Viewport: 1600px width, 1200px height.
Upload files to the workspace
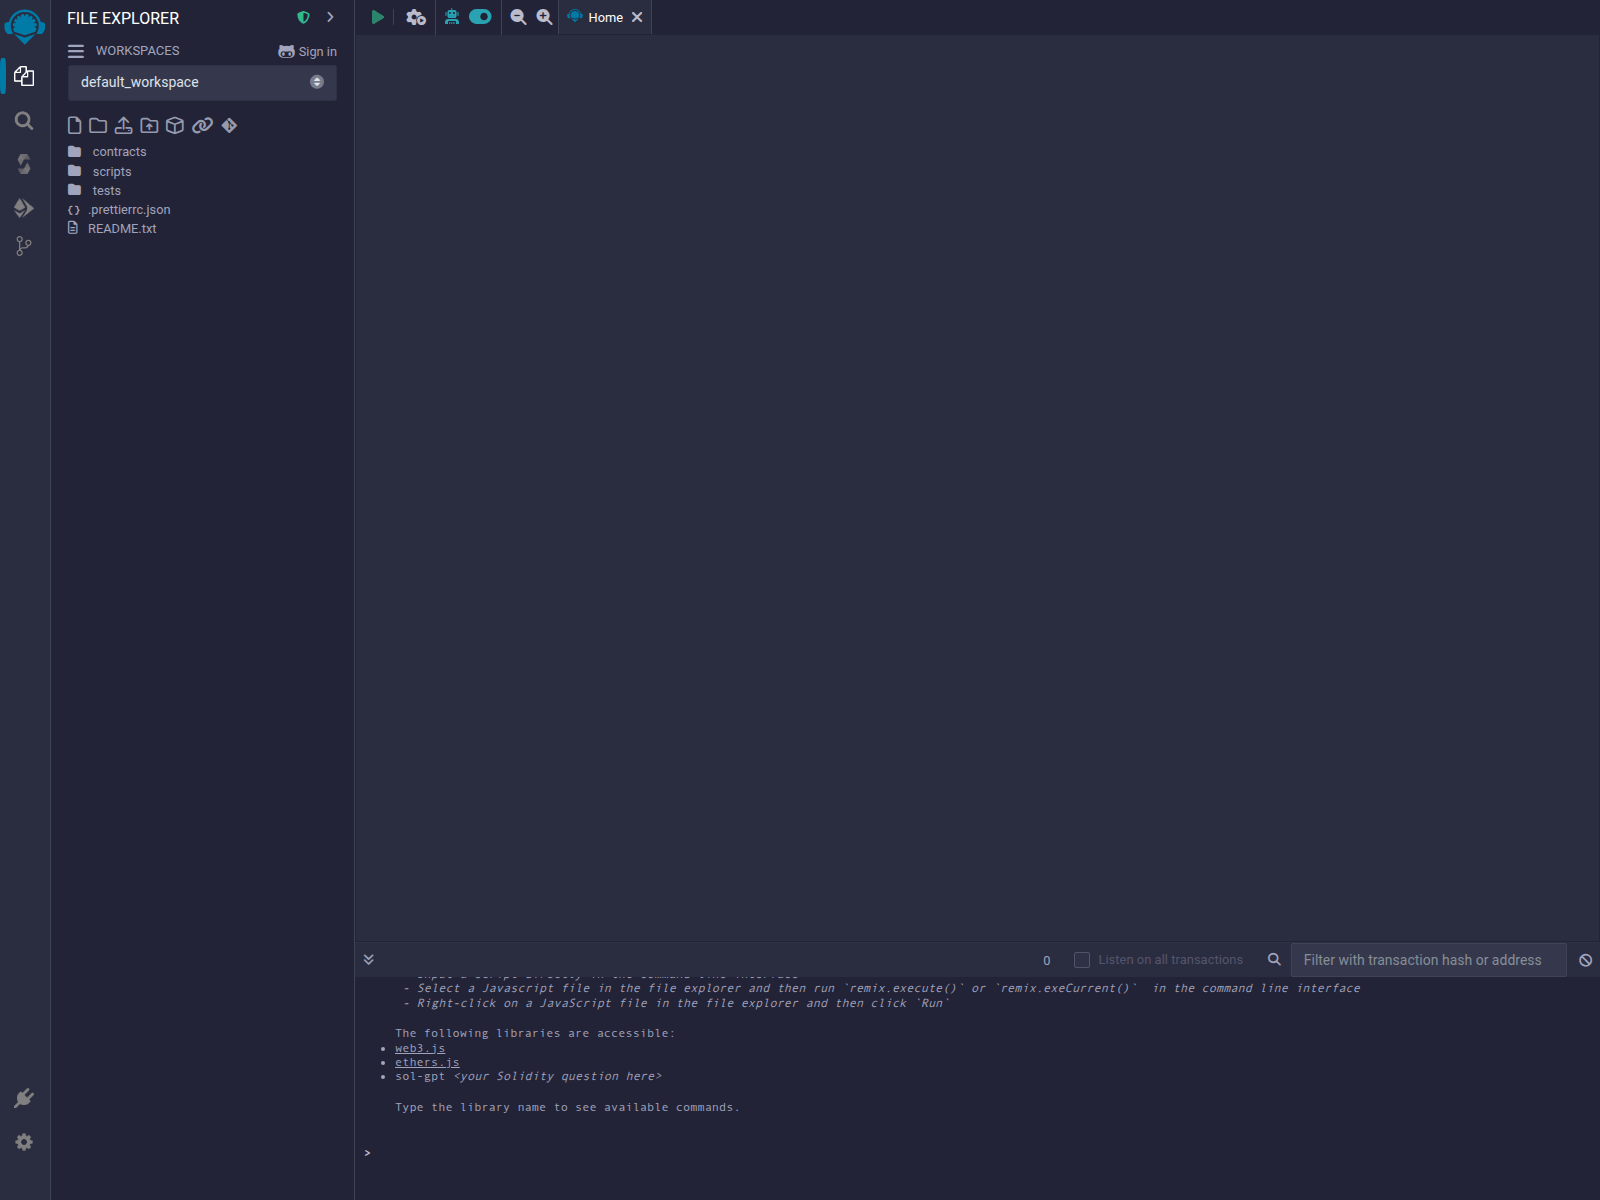point(123,125)
